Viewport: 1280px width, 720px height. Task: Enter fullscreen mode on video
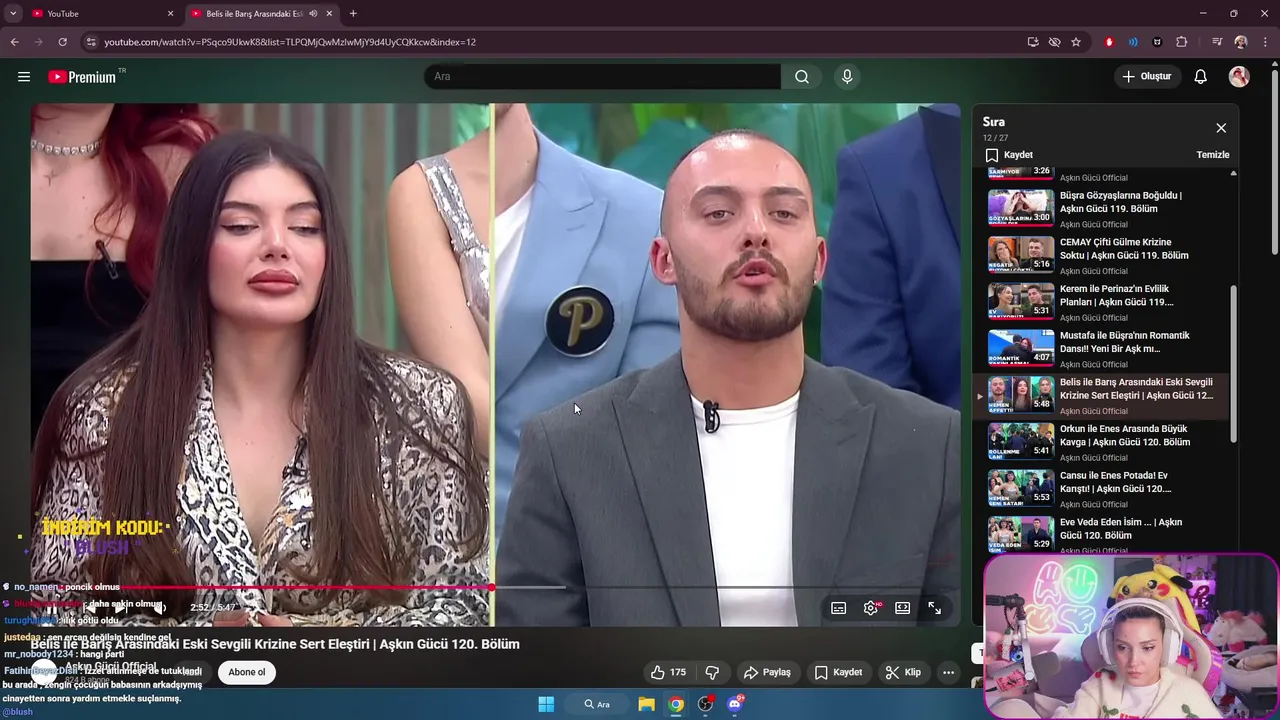point(934,608)
